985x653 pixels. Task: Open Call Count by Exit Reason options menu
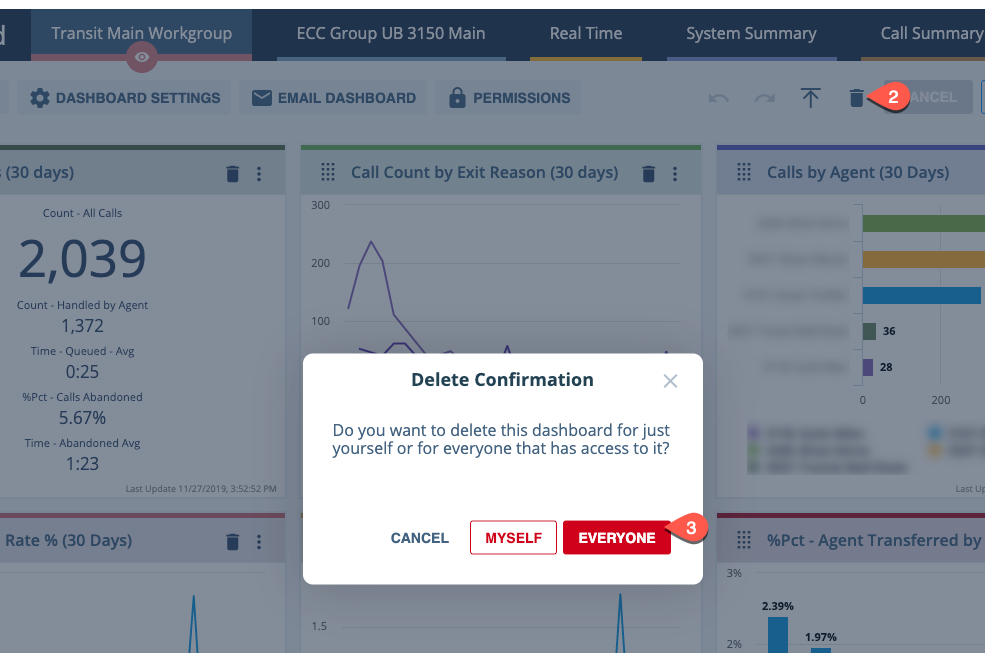[x=675, y=174]
